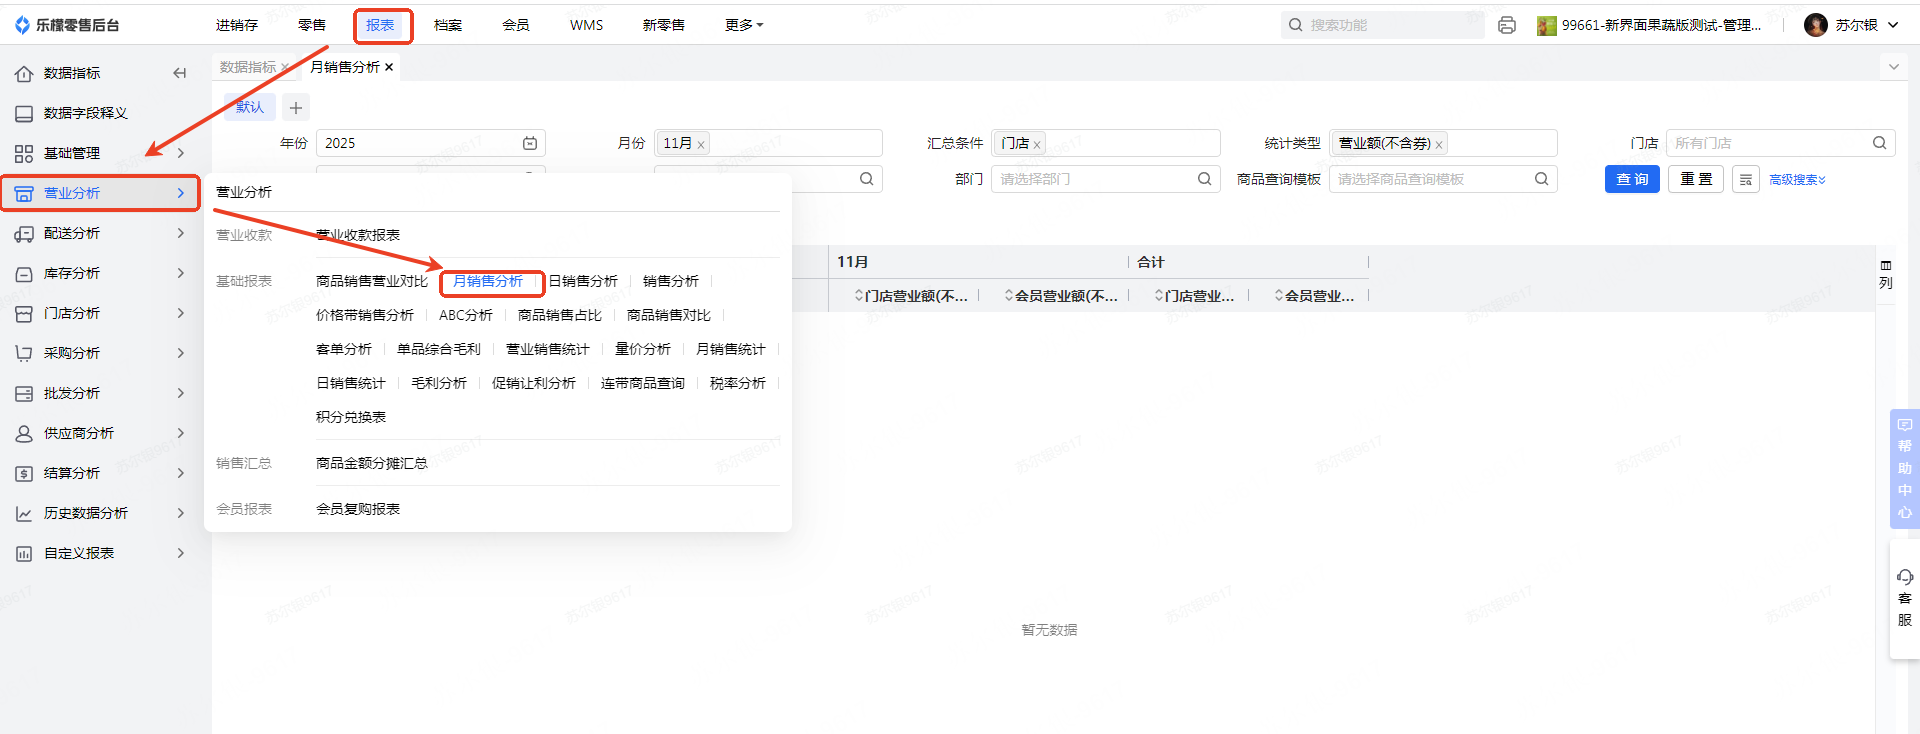This screenshot has width=1920, height=734.
Task: Open 会员复购报表 link
Action: [358, 509]
